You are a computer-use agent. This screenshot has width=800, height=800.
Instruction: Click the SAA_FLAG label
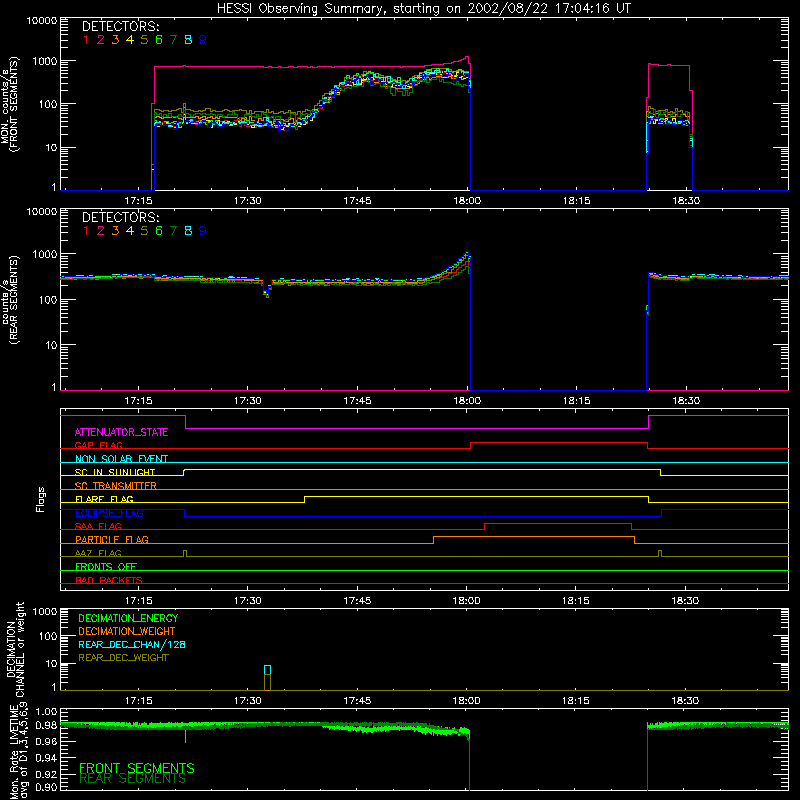point(98,526)
